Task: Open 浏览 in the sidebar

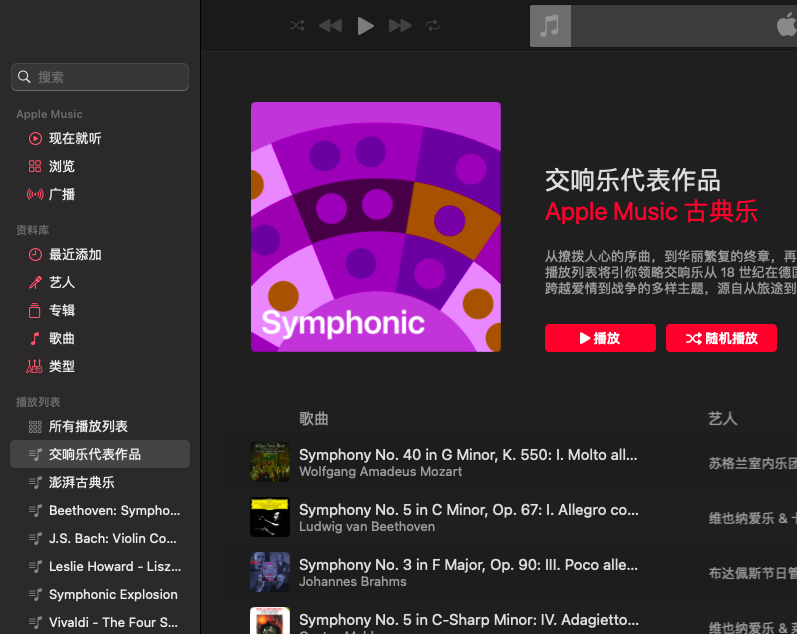Action: point(100,166)
